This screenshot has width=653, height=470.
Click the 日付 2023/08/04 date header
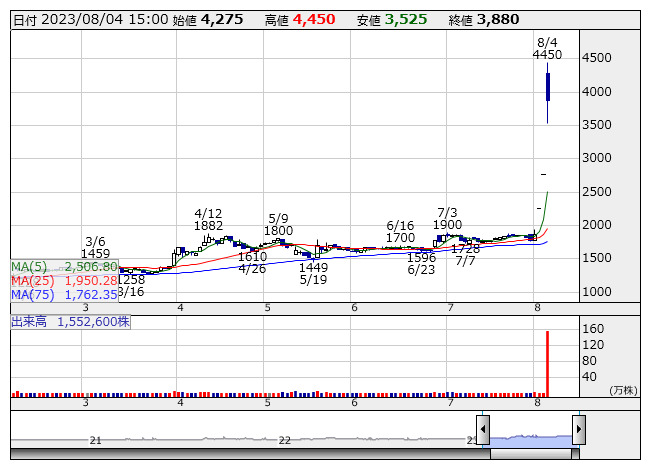(x=90, y=19)
